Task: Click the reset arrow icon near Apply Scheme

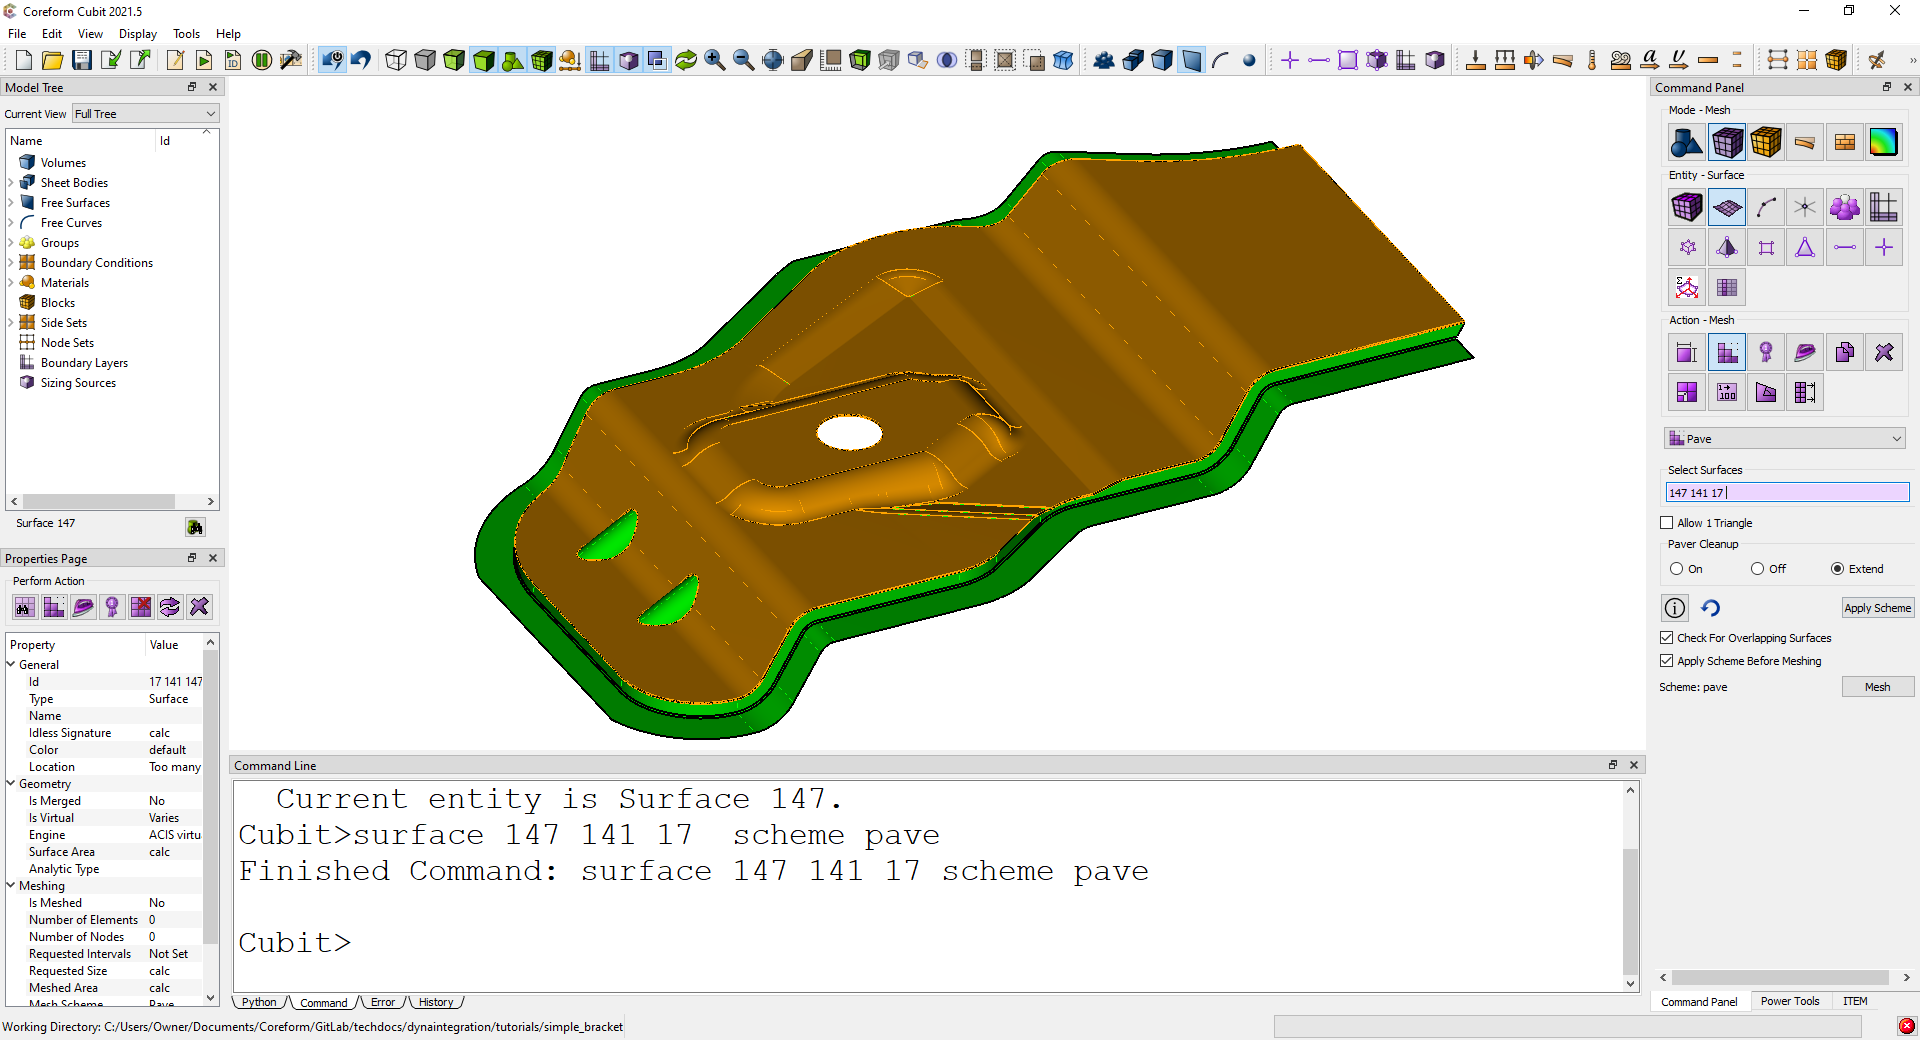Action: 1711,608
